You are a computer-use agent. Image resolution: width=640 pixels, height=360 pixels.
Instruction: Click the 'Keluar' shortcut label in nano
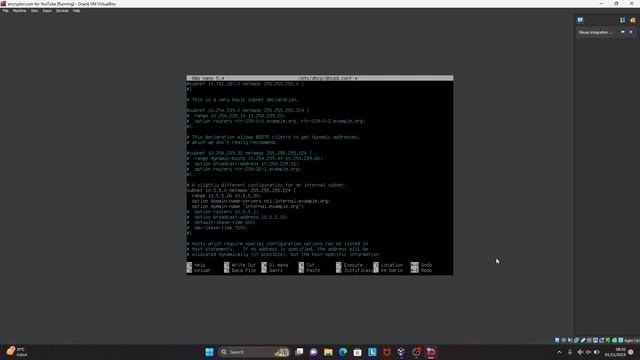[202, 270]
